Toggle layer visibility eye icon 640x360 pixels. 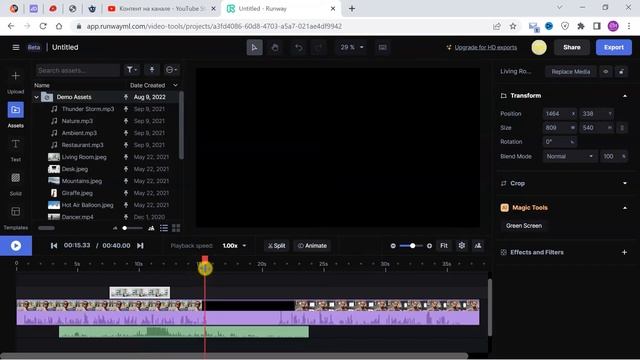tap(606, 72)
